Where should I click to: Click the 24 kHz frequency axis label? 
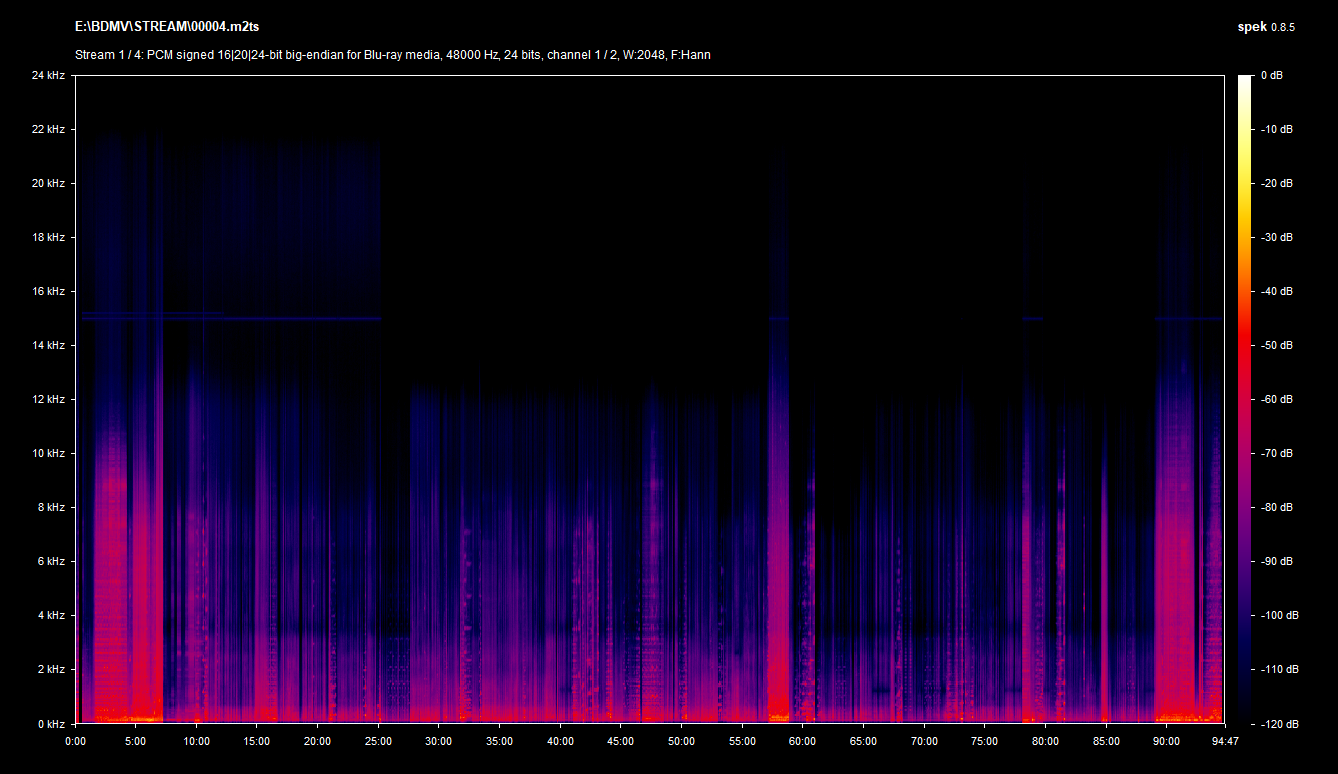[47, 75]
